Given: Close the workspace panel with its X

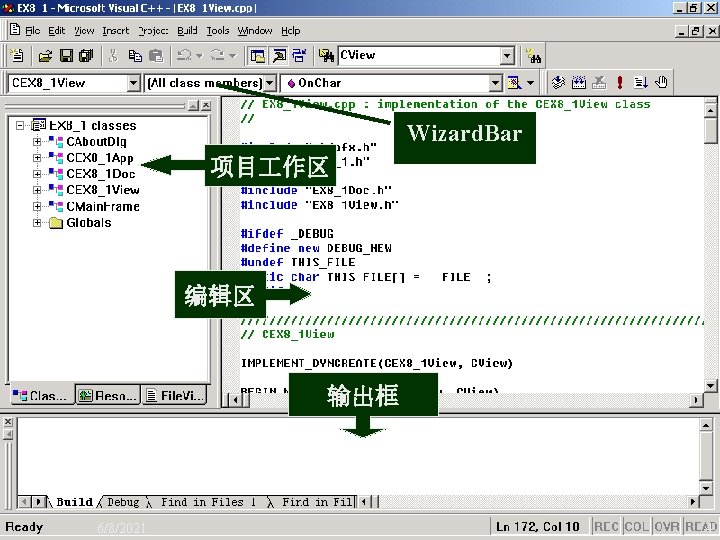Looking at the screenshot, I should tap(206, 105).
